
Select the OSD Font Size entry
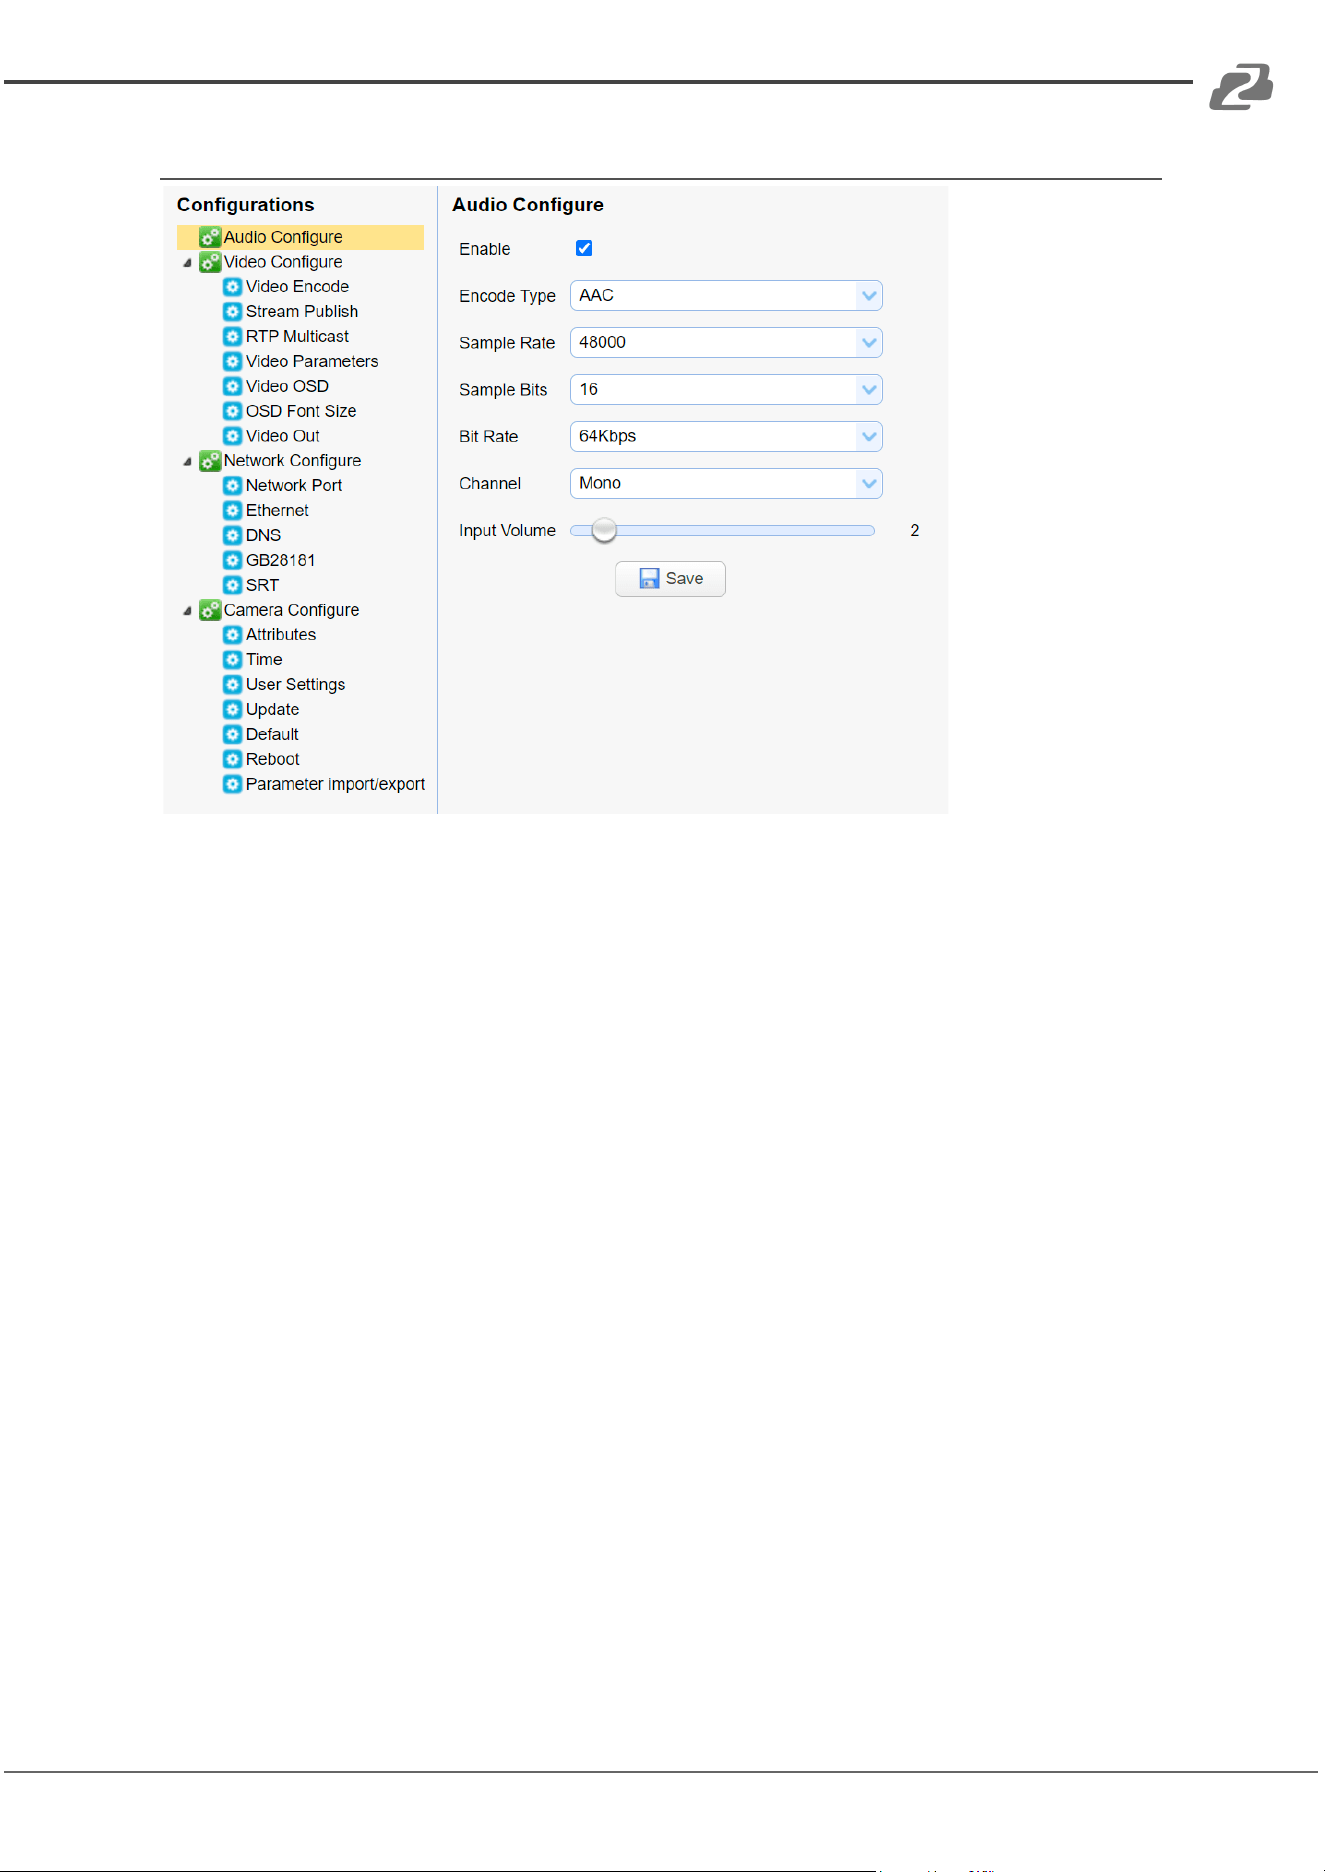coord(301,411)
